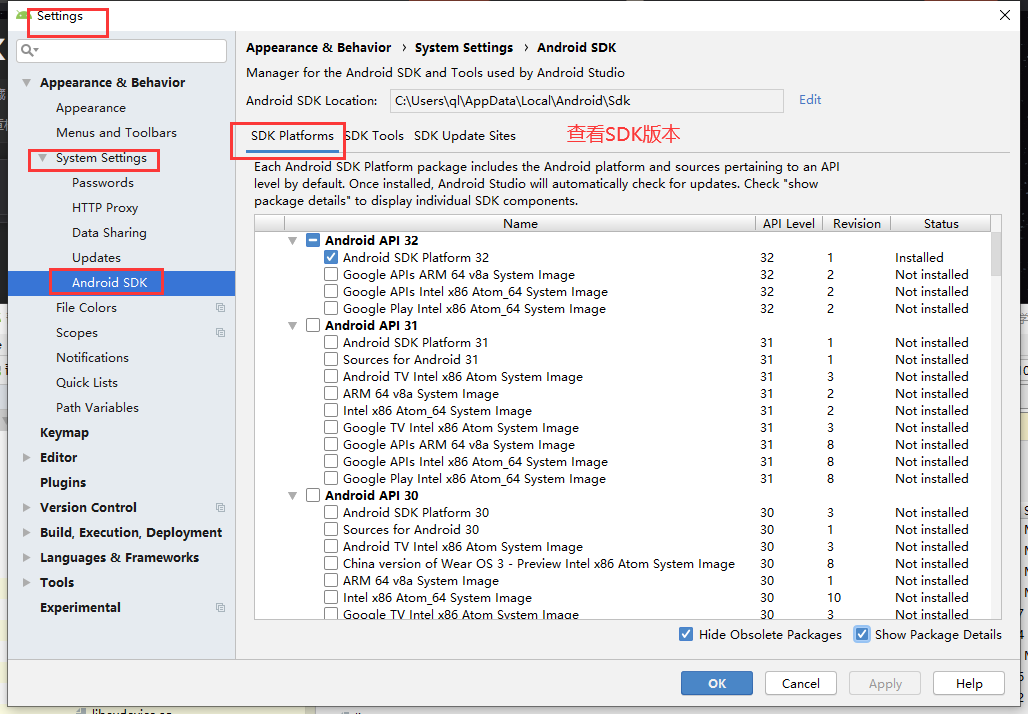Click the project-level icon beside File Colors
This screenshot has height=714, width=1028.
[220, 307]
